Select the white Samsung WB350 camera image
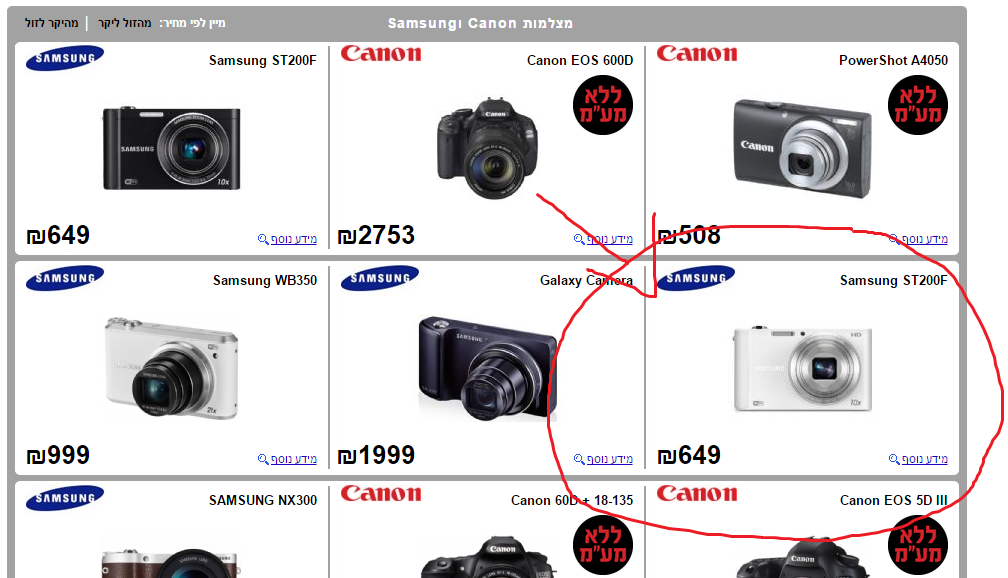Screen dimensions: 1008x578 pyautogui.click(x=172, y=368)
